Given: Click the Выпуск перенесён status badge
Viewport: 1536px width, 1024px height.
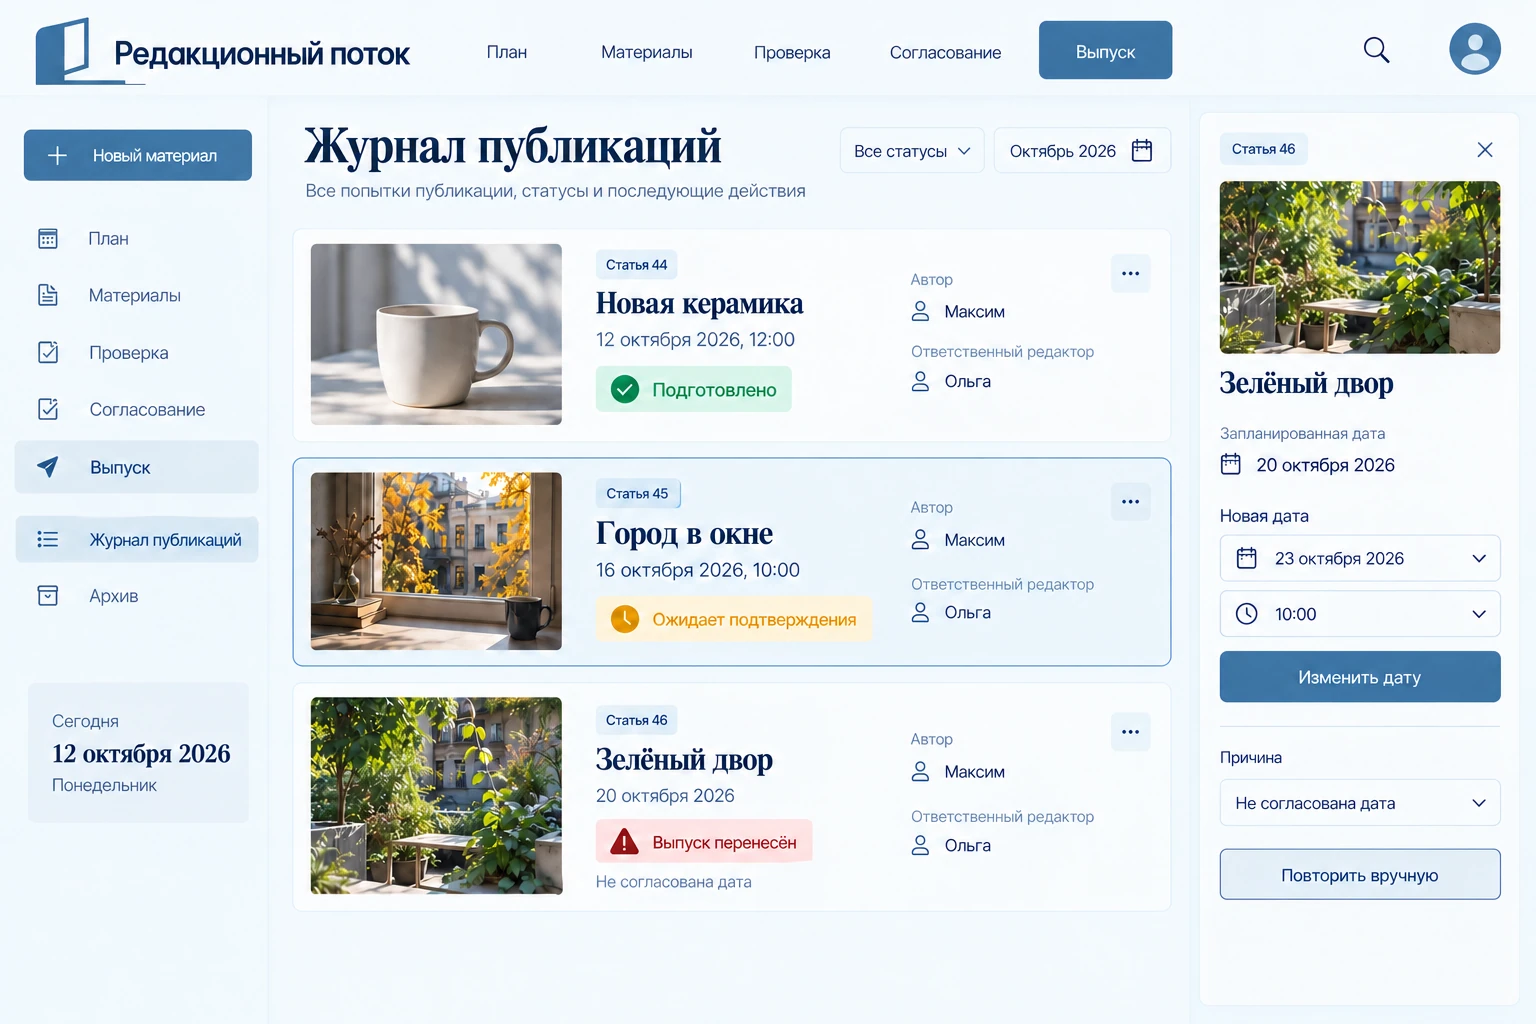Looking at the screenshot, I should coord(704,842).
